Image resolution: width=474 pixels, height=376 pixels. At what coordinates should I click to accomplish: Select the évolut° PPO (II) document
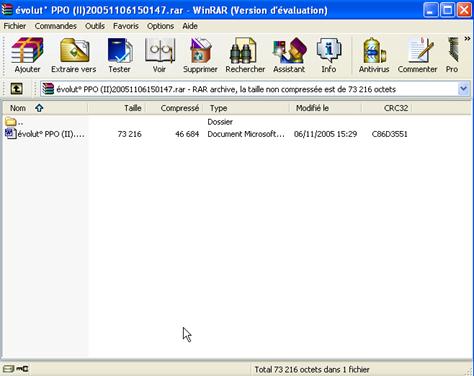(x=45, y=134)
